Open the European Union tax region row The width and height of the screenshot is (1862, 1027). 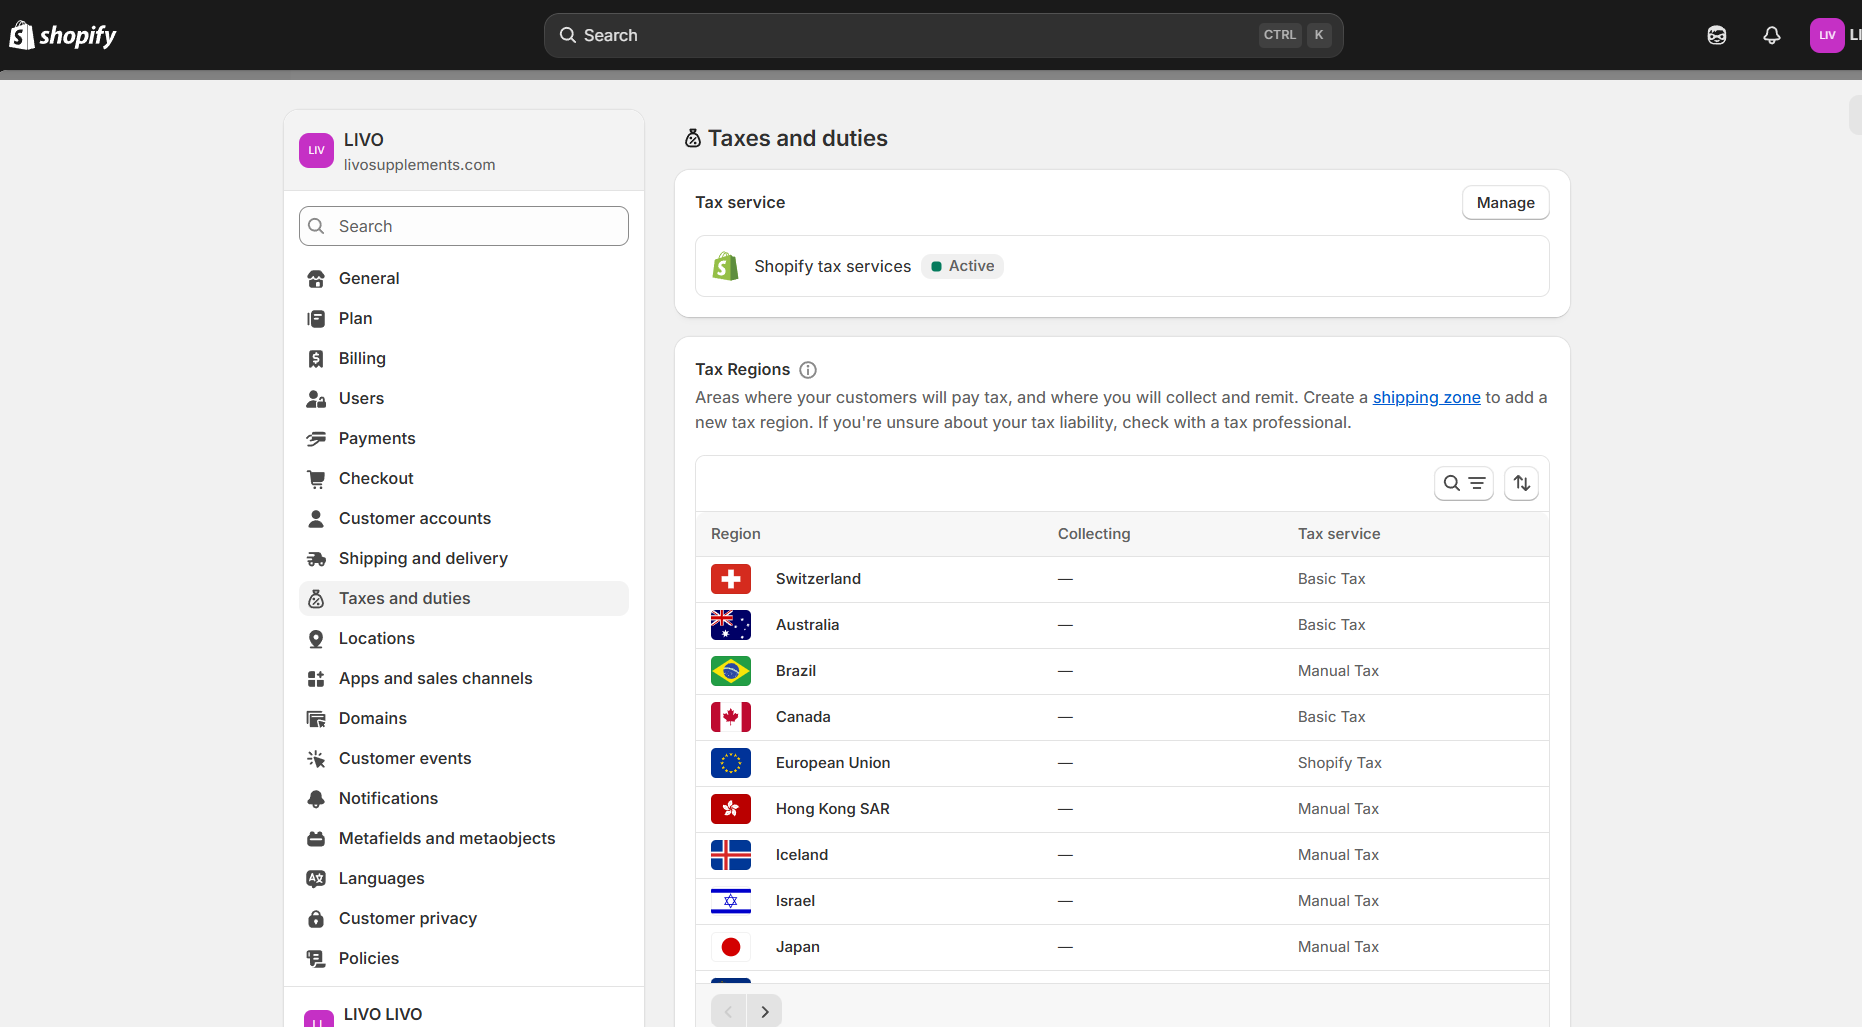833,763
